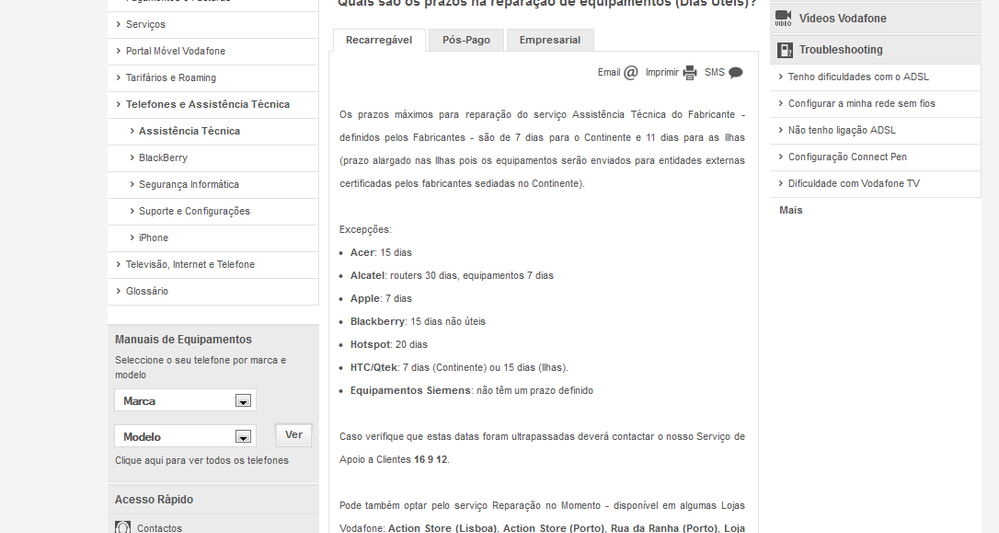Open the Modelo dropdown
Screen dimensions: 999x533
[185, 436]
